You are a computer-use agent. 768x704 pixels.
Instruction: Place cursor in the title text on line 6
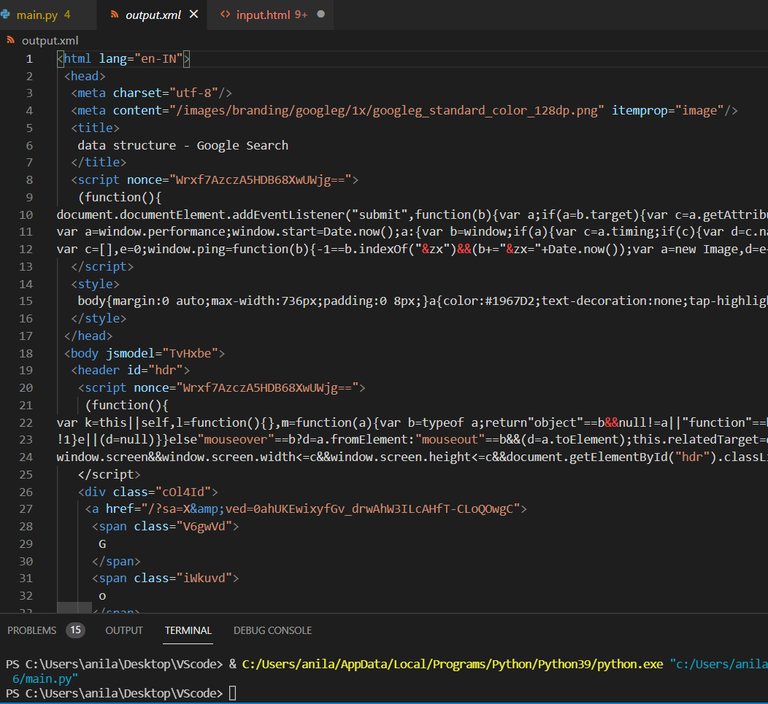[182, 145]
